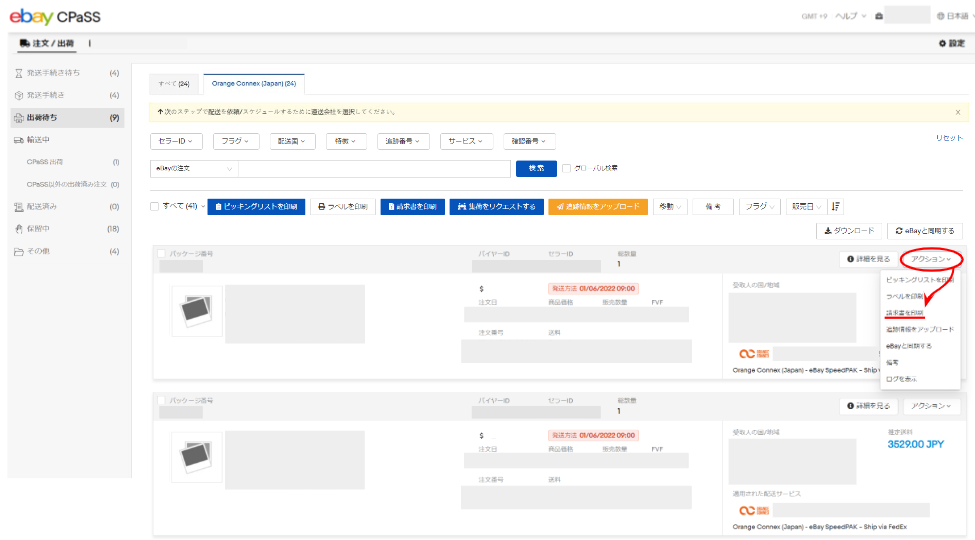975x540 pixels.
Task: Click the eBay CPaSS logo
Action: (55, 17)
